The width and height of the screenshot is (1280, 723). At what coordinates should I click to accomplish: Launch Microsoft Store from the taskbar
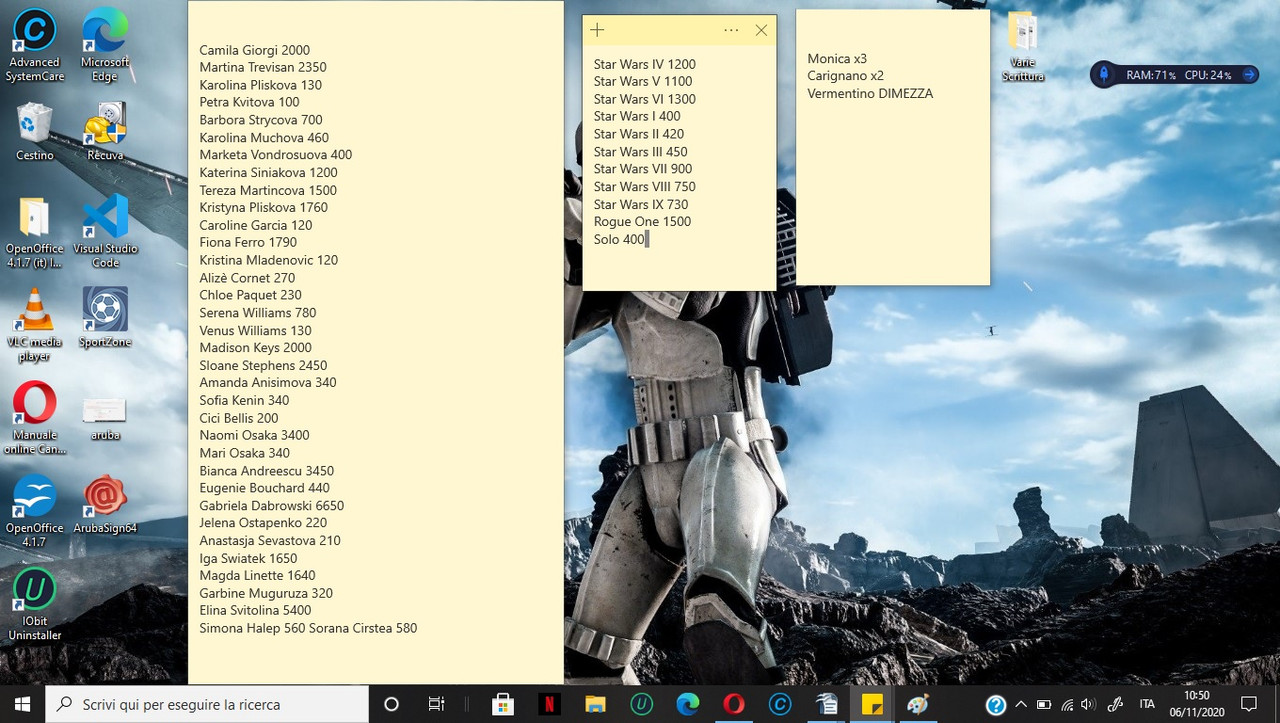[503, 704]
